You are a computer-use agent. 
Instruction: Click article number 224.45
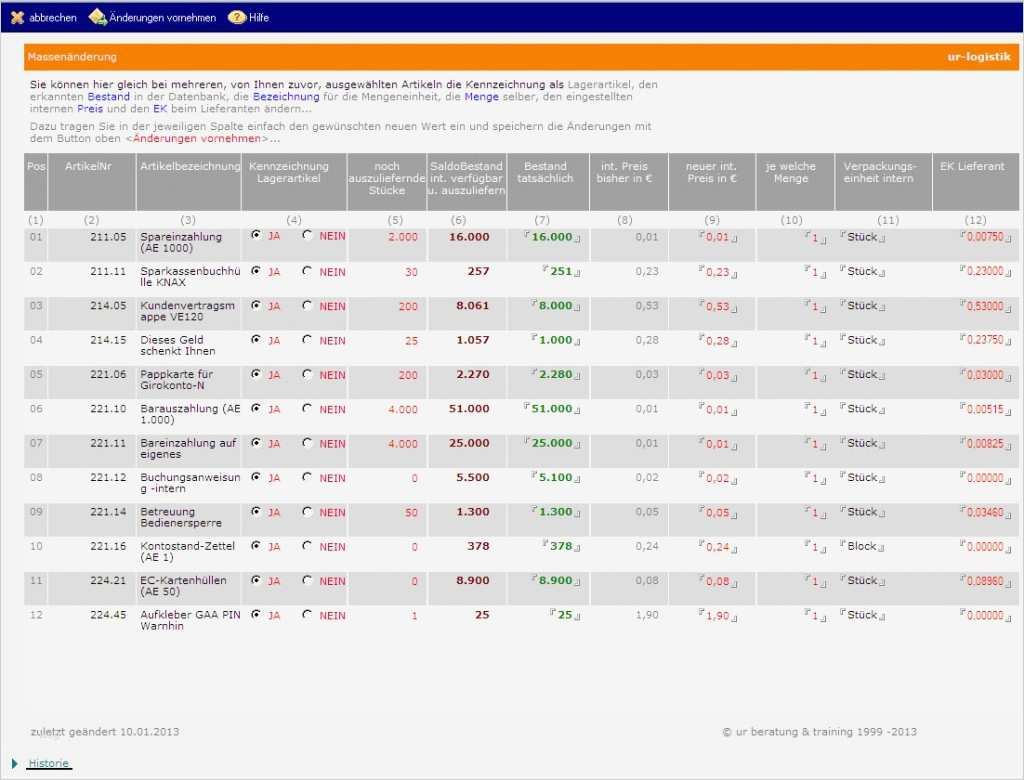[x=108, y=615]
